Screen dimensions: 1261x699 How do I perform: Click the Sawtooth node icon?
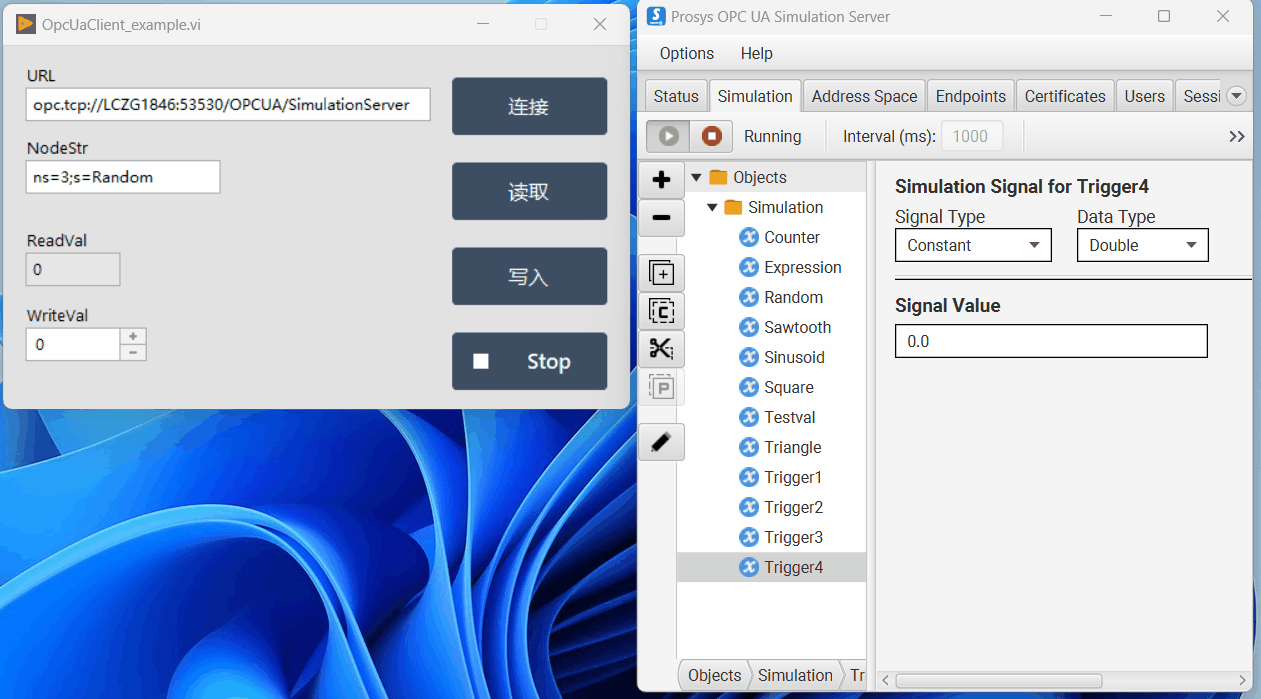click(748, 327)
